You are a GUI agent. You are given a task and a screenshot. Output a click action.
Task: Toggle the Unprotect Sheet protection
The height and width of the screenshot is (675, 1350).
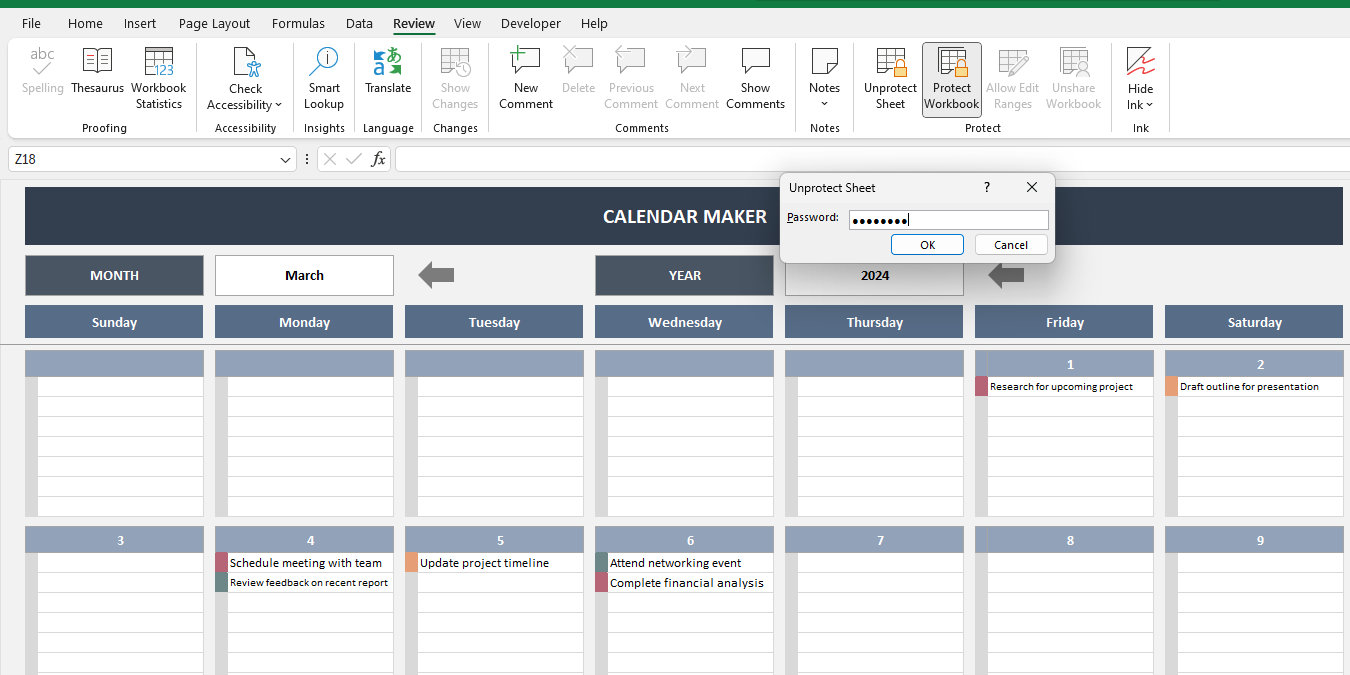coord(889,75)
